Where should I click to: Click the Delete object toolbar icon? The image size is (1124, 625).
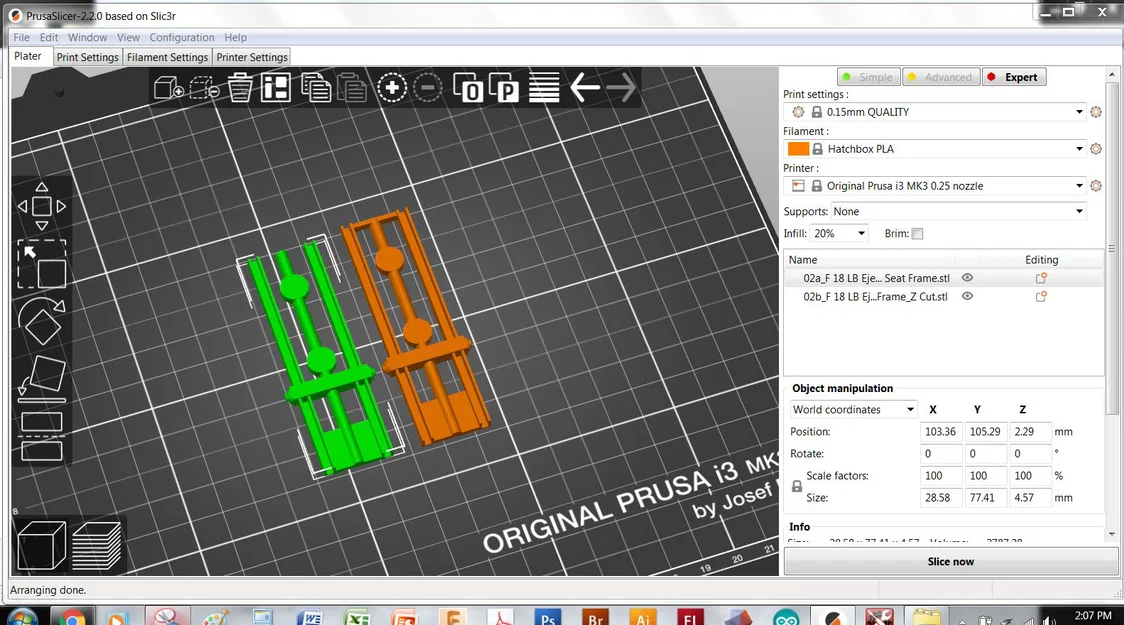click(204, 88)
